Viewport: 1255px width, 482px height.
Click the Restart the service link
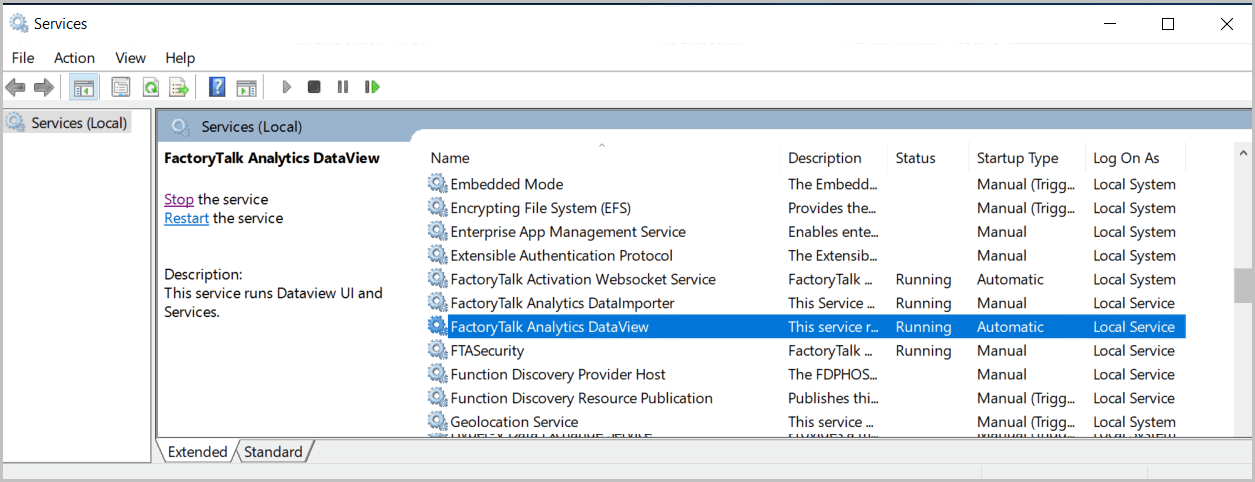(186, 218)
